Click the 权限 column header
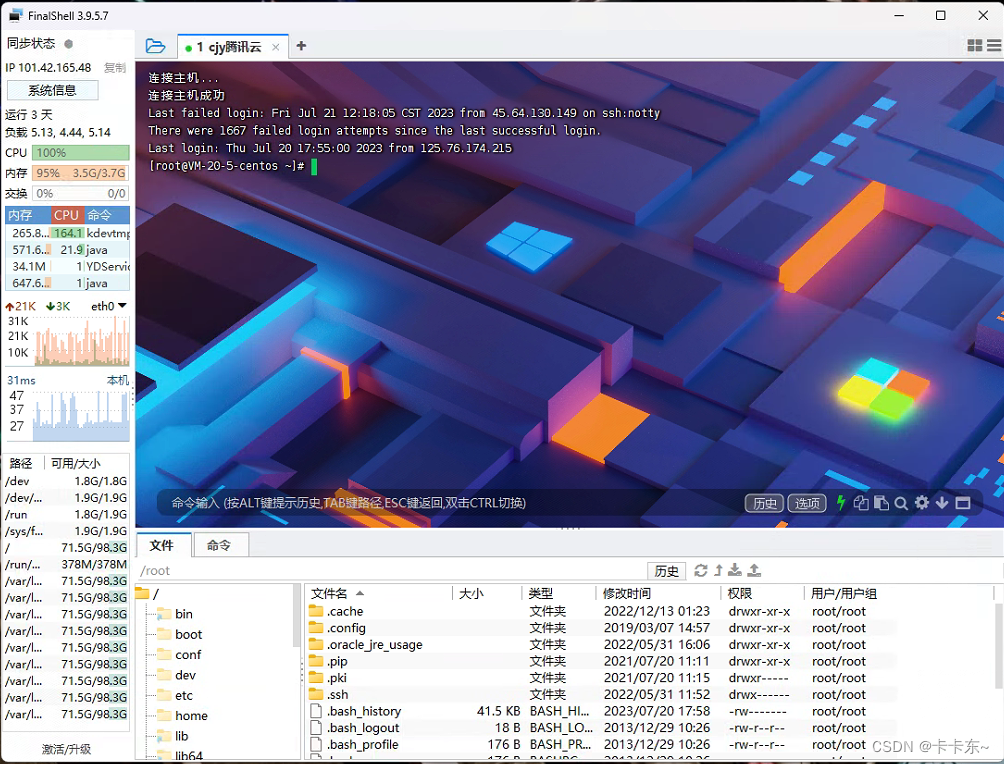 click(x=762, y=593)
